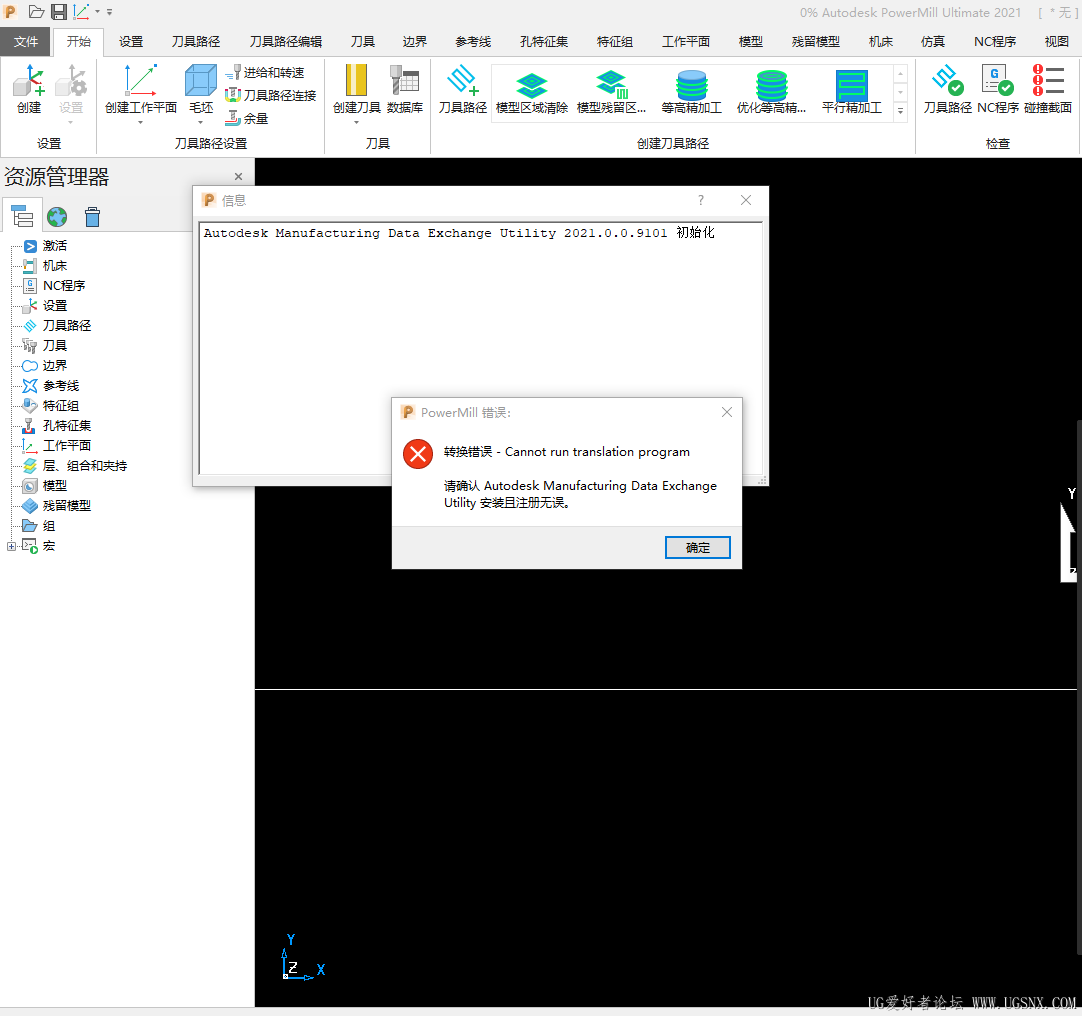The height and width of the screenshot is (1016, 1082).
Task: Choose the 等高精加工 strategy
Action: (691, 93)
